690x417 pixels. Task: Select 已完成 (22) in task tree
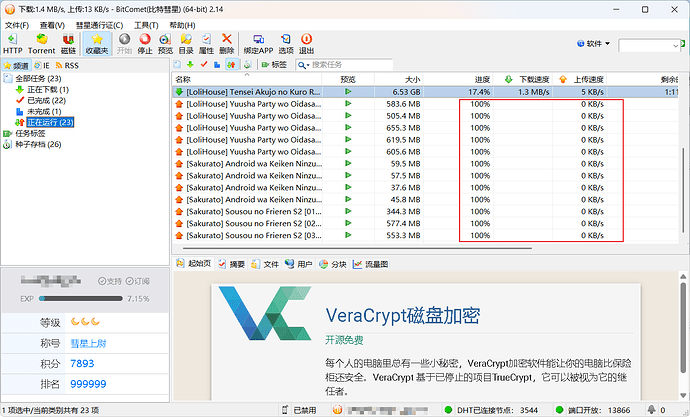(x=46, y=100)
